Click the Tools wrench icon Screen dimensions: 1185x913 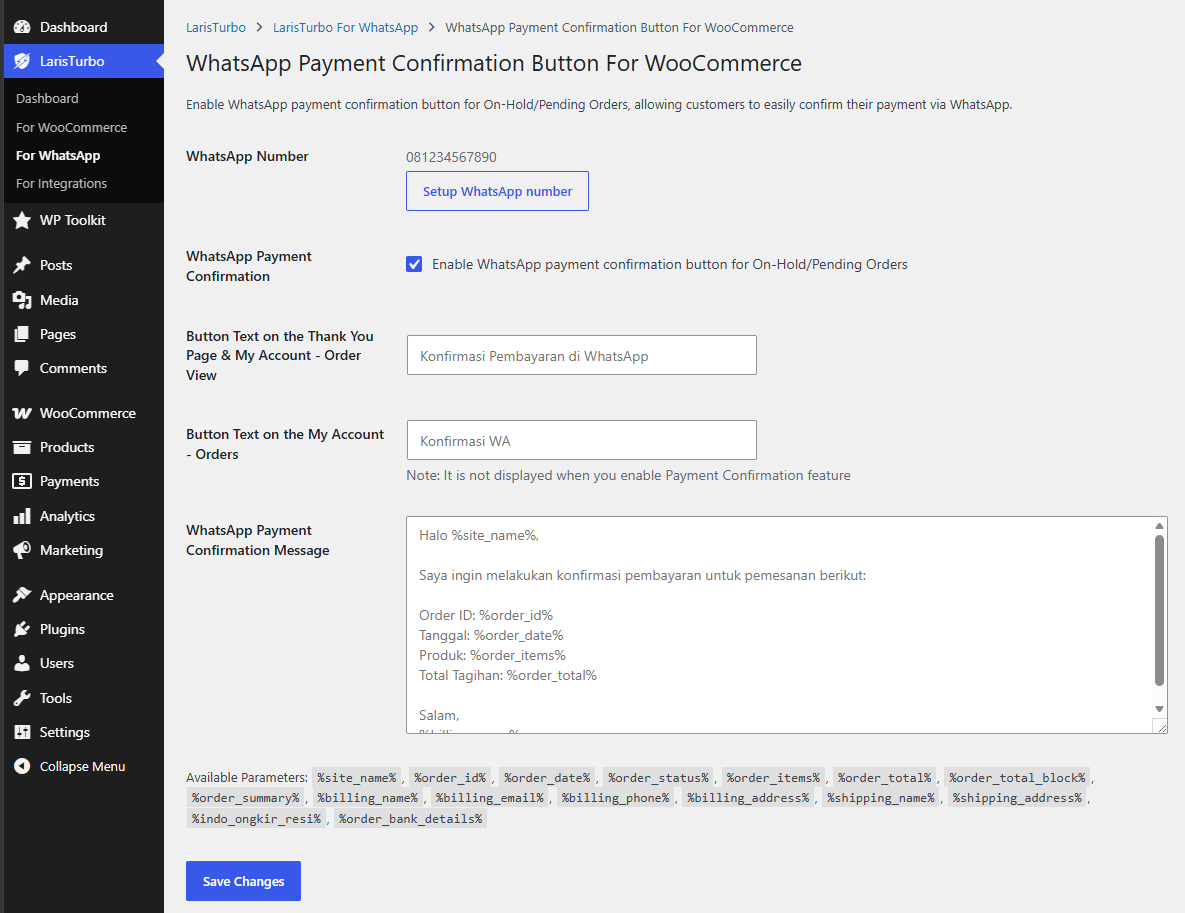[x=22, y=698]
